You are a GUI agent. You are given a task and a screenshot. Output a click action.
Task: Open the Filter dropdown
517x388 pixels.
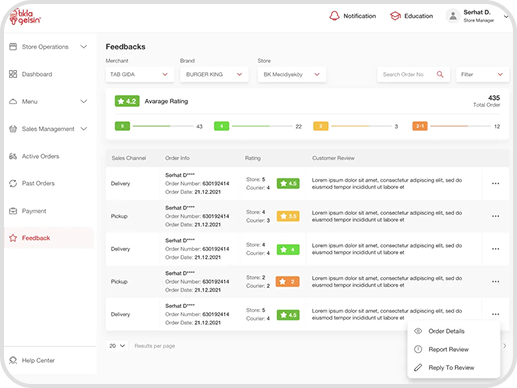tap(482, 74)
